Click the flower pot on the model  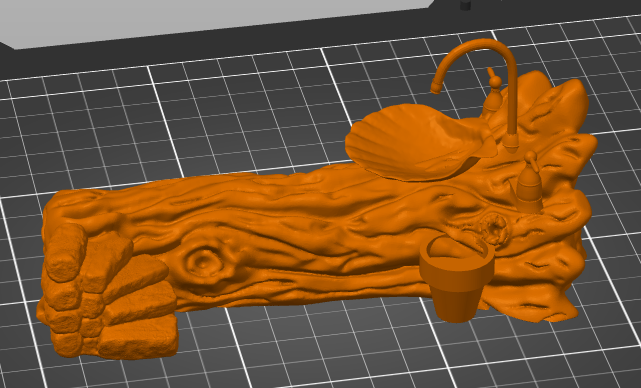(457, 278)
